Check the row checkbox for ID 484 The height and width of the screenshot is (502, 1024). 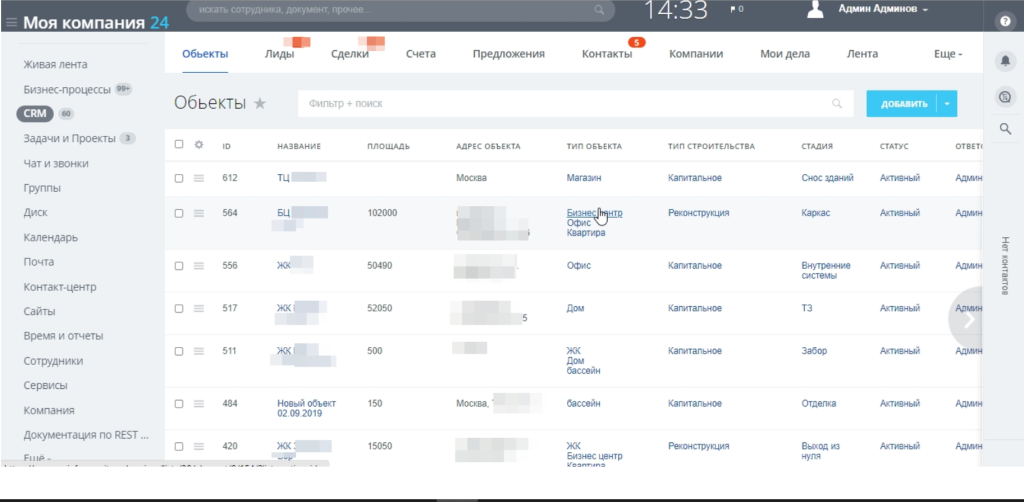click(179, 404)
